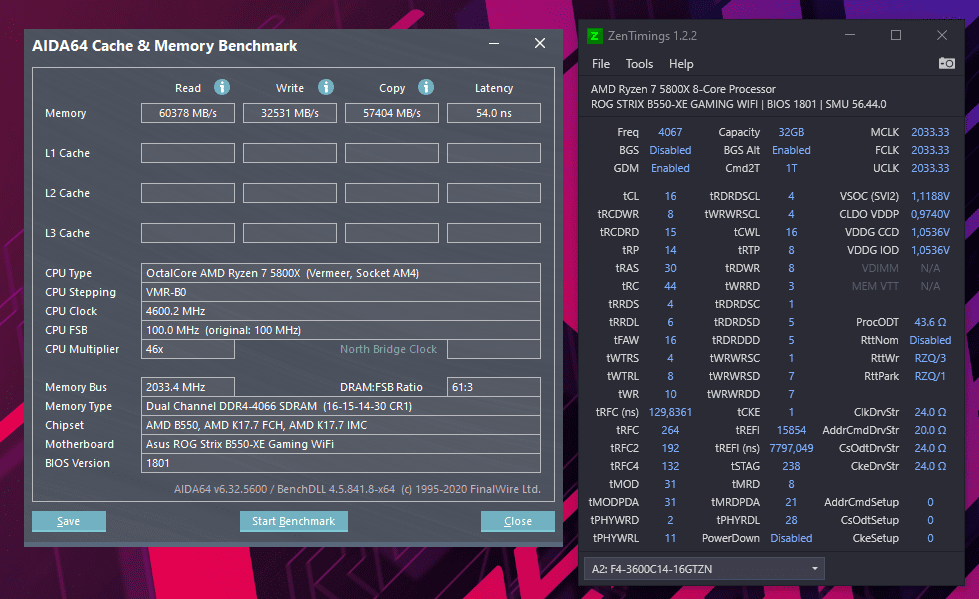Click the Close button in AIDA64 window

tap(518, 521)
